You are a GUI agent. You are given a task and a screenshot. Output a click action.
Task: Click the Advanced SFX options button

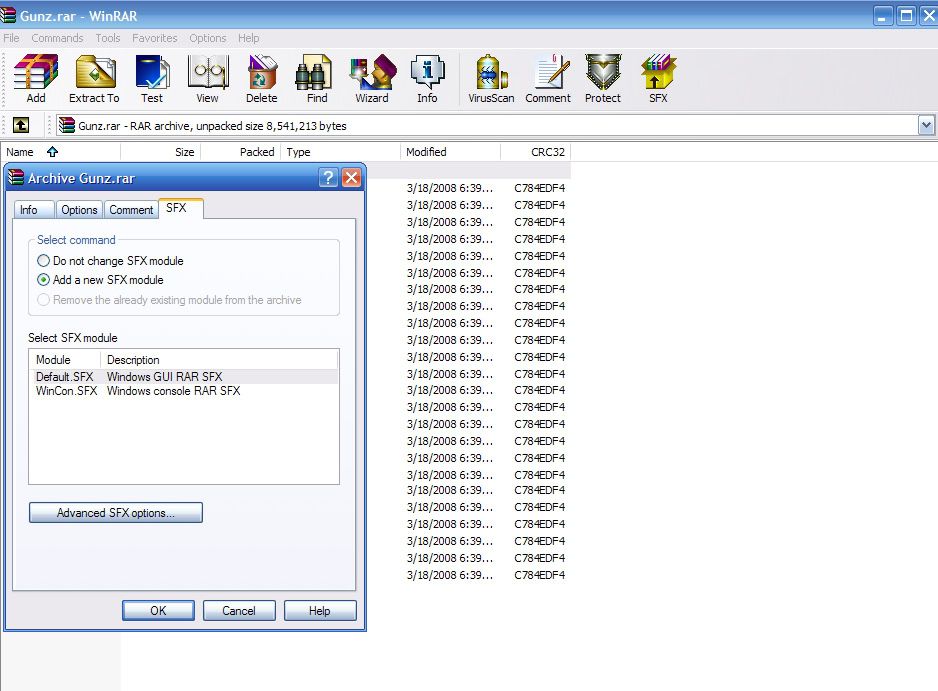[116, 513]
